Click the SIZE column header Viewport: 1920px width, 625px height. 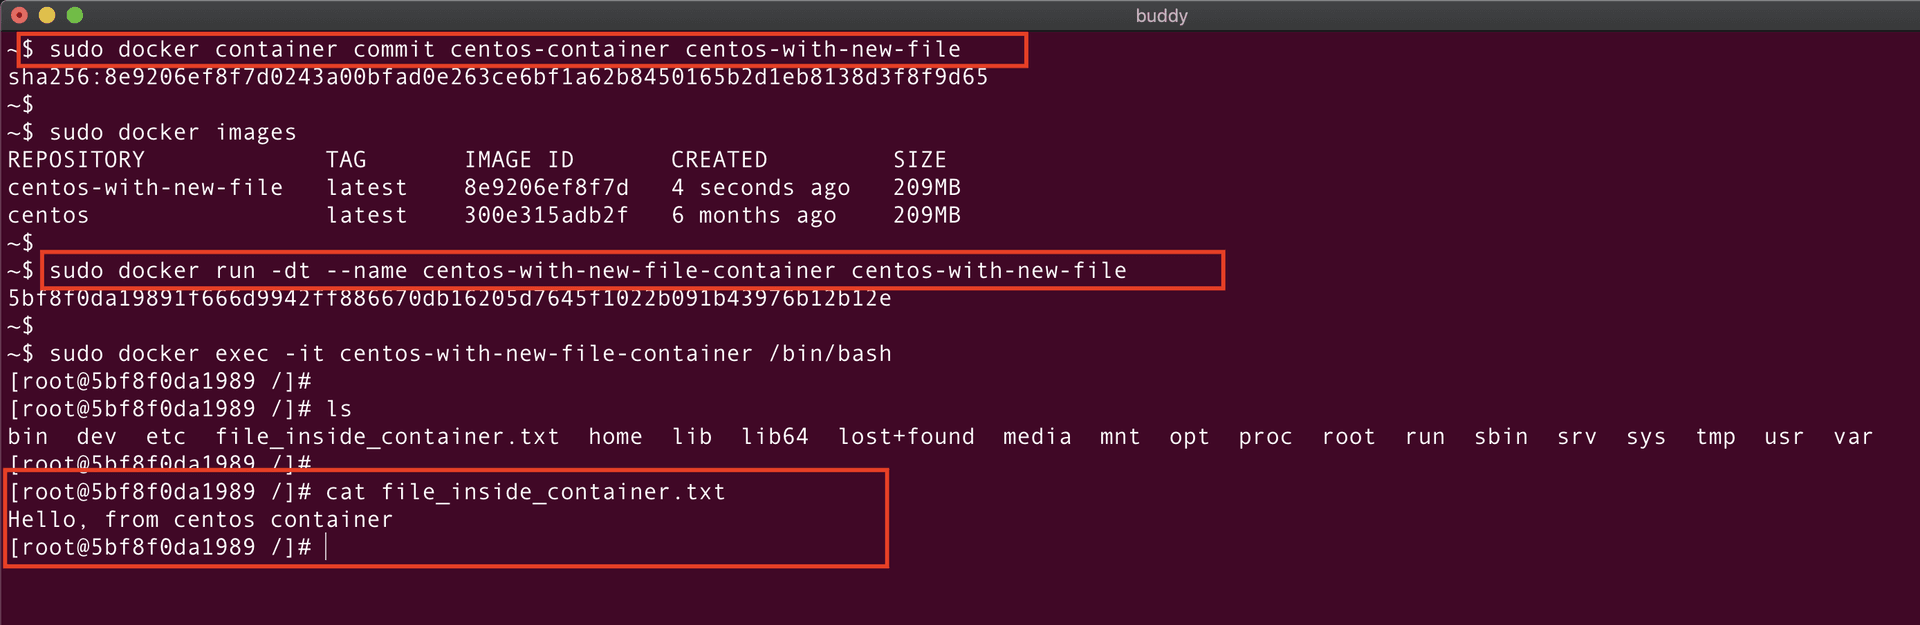pyautogui.click(x=919, y=160)
